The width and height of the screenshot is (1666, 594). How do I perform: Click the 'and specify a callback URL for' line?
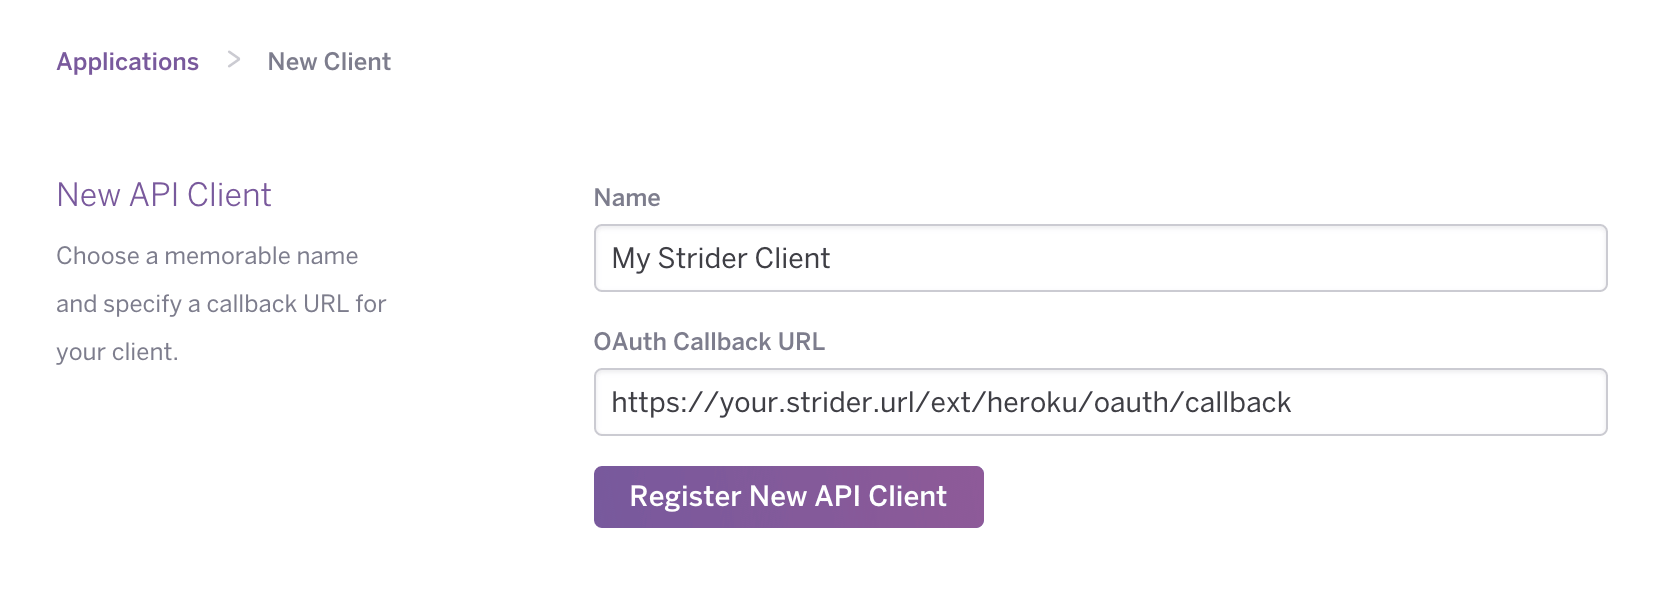[221, 304]
